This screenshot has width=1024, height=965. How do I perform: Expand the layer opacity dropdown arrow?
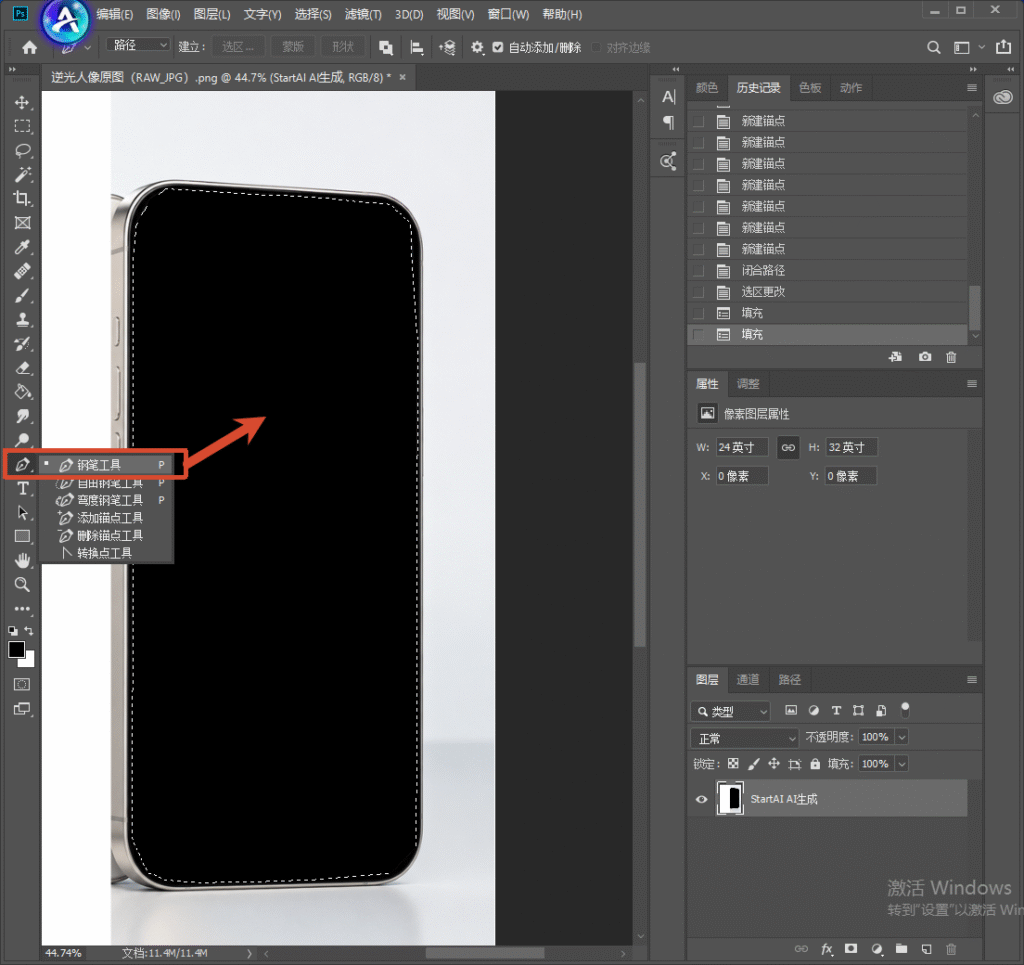(x=902, y=737)
